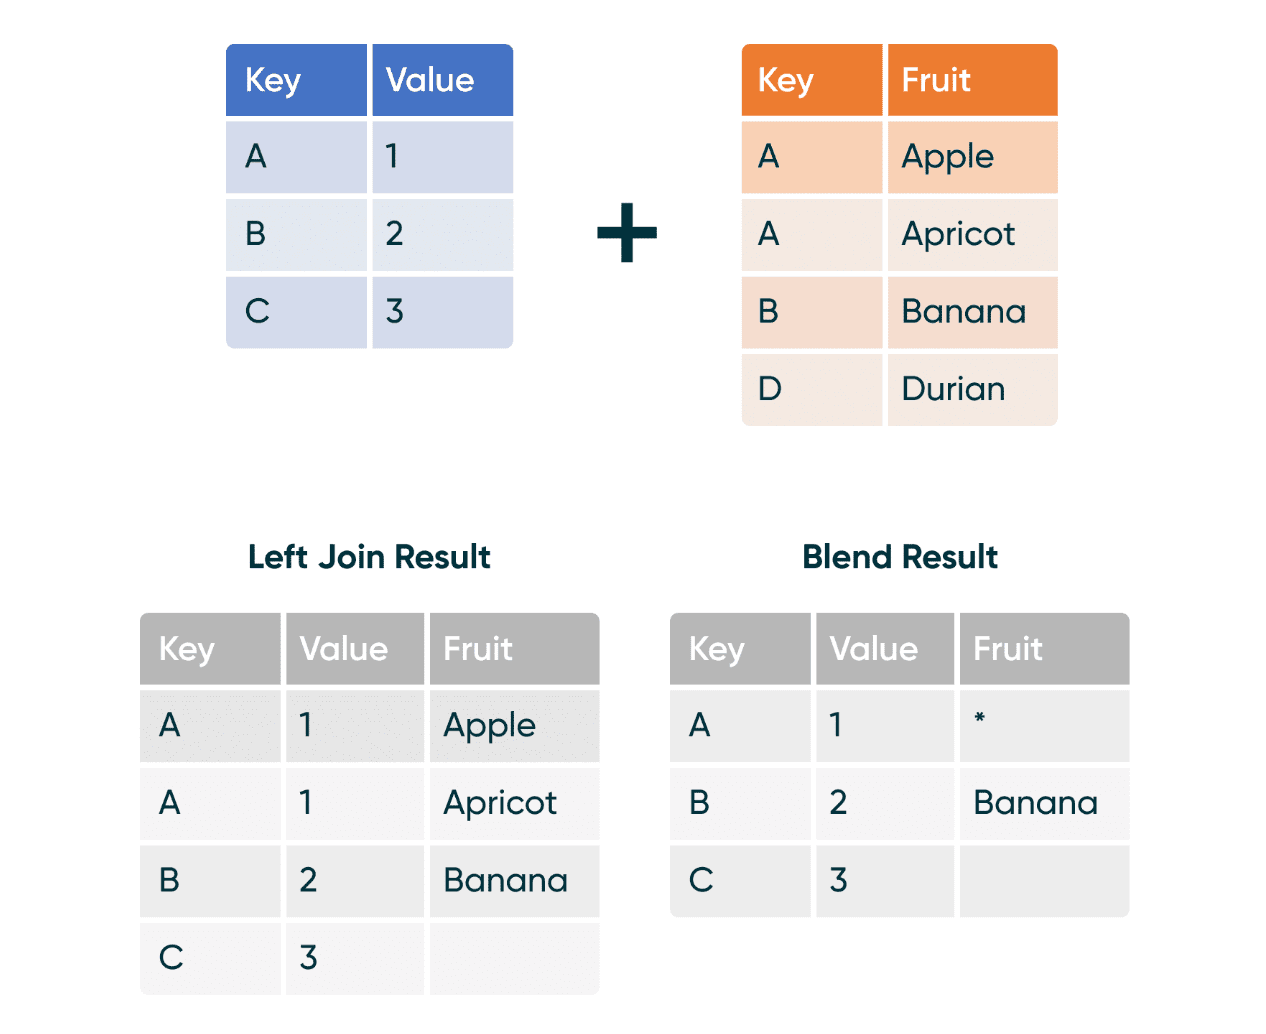
Task: Click the plus sign between the tables
Action: point(627,233)
